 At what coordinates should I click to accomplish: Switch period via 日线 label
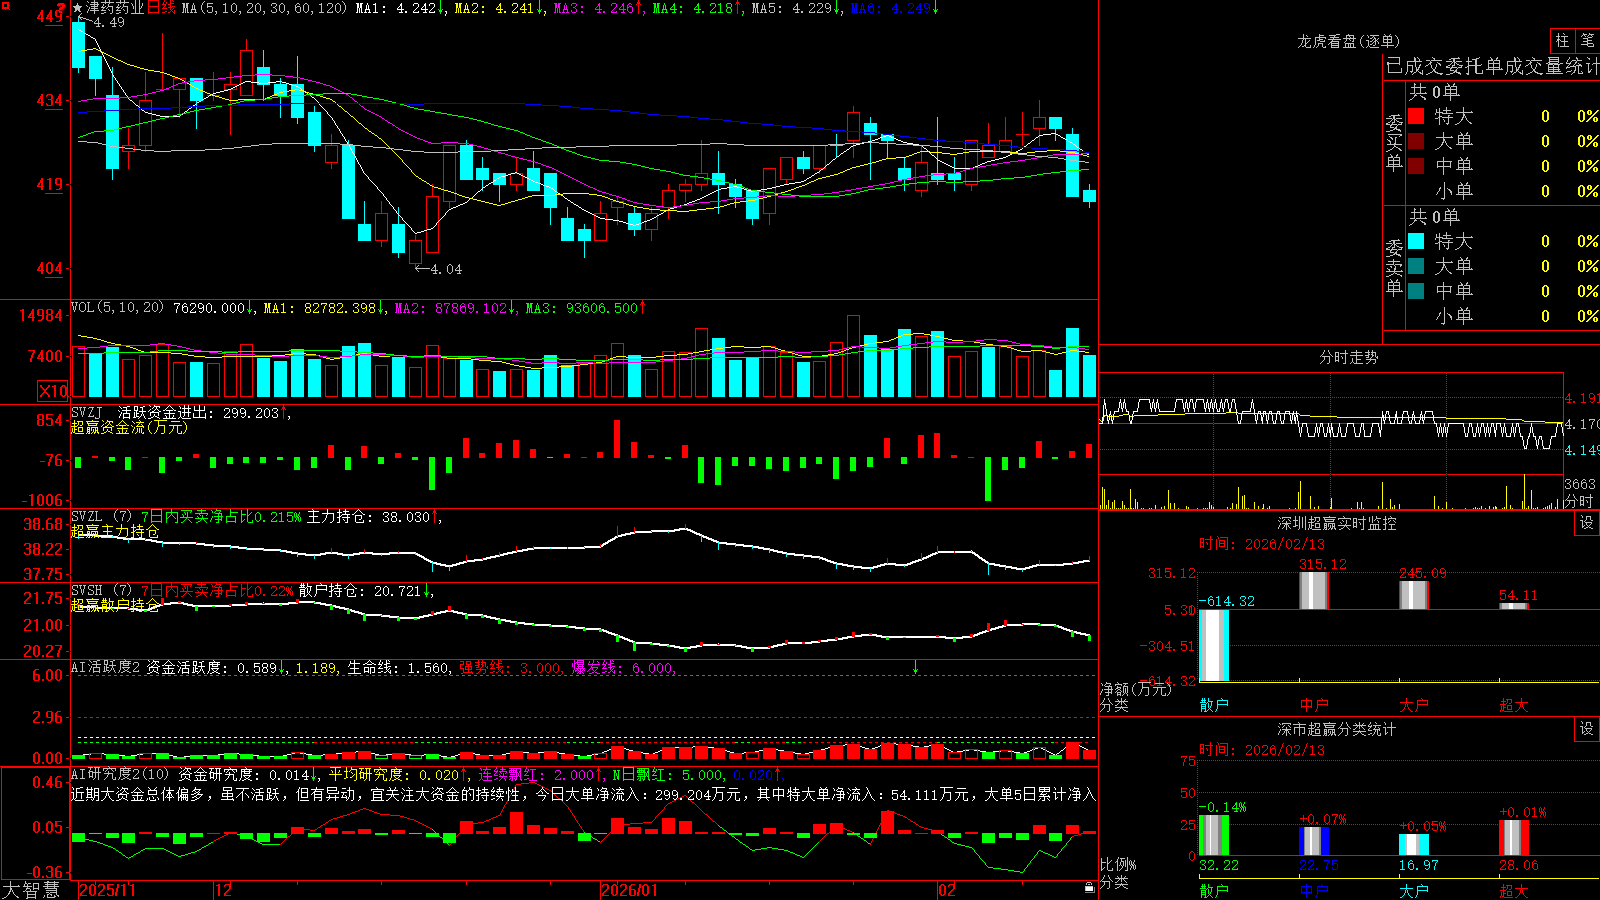tap(162, 8)
